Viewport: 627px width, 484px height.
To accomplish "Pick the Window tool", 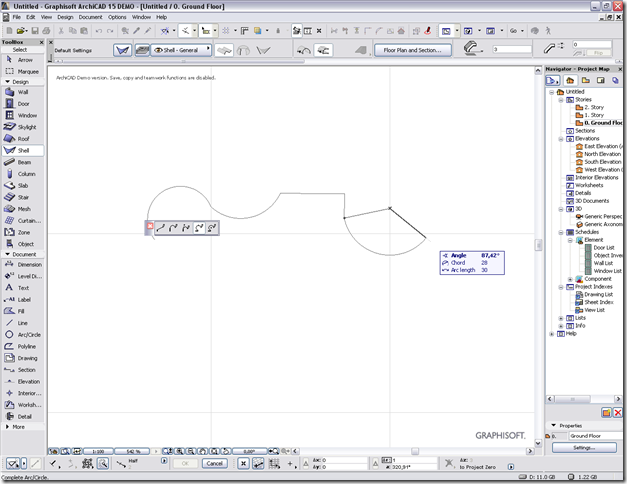I will tap(22, 115).
